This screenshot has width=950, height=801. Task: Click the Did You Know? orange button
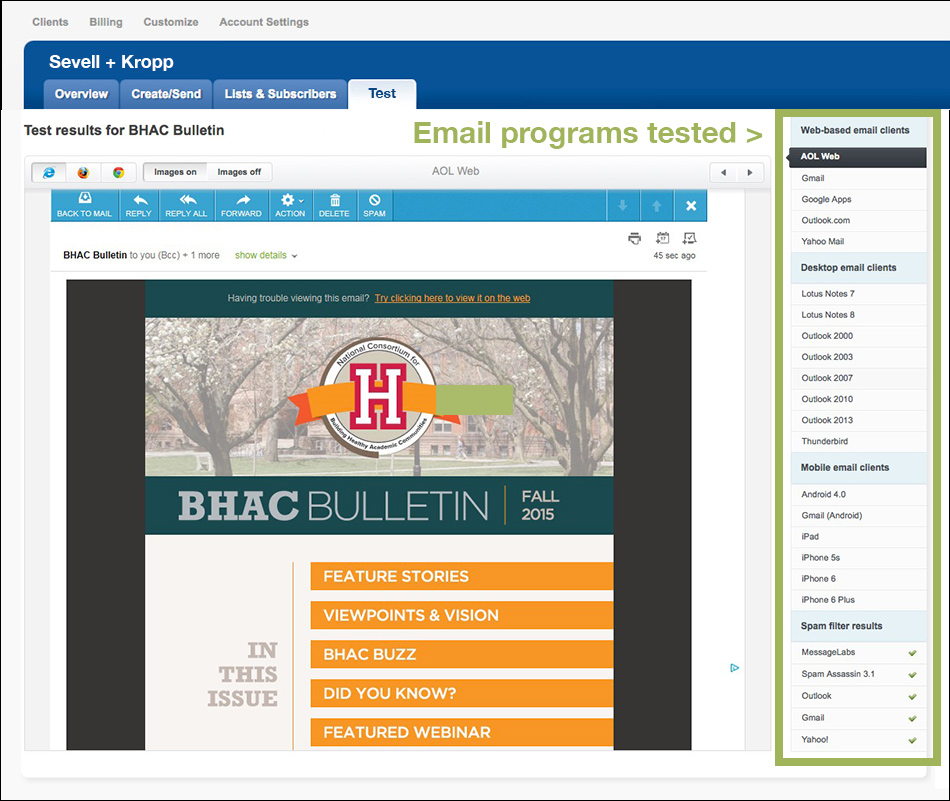click(462, 693)
